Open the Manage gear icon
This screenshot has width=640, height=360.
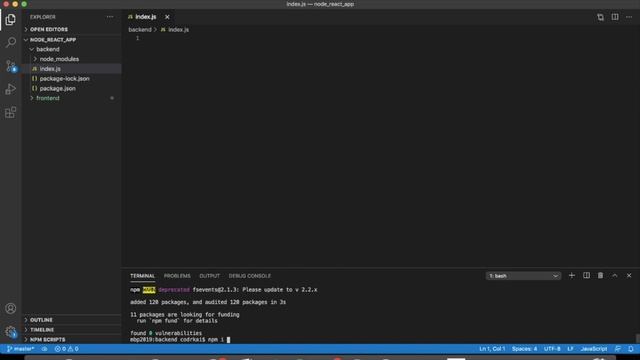coord(11,331)
